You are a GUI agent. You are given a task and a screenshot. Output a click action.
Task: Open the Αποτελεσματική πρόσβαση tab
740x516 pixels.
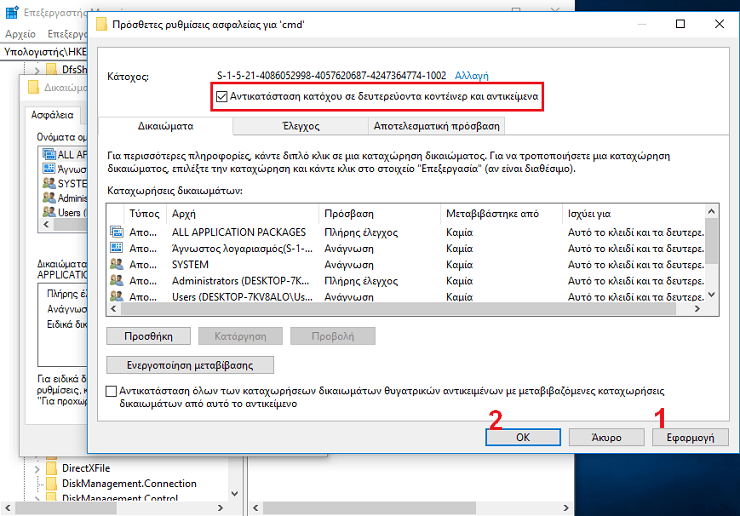pyautogui.click(x=434, y=126)
